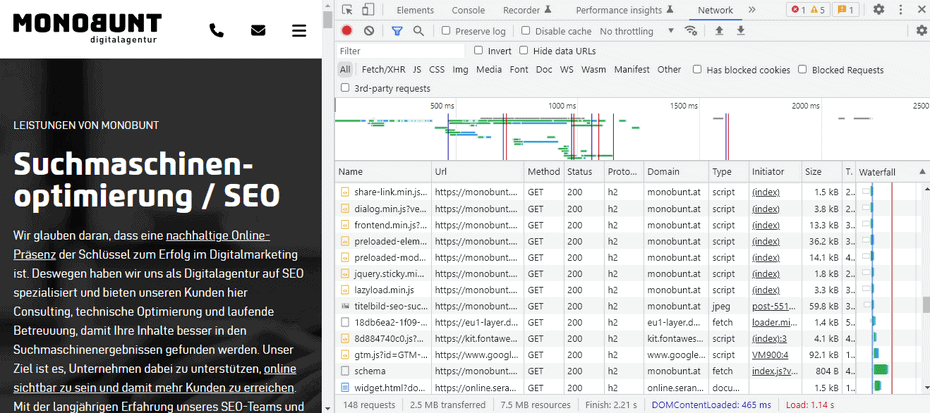Filter requests by Wasm
This screenshot has height=413, width=930.
point(593,69)
